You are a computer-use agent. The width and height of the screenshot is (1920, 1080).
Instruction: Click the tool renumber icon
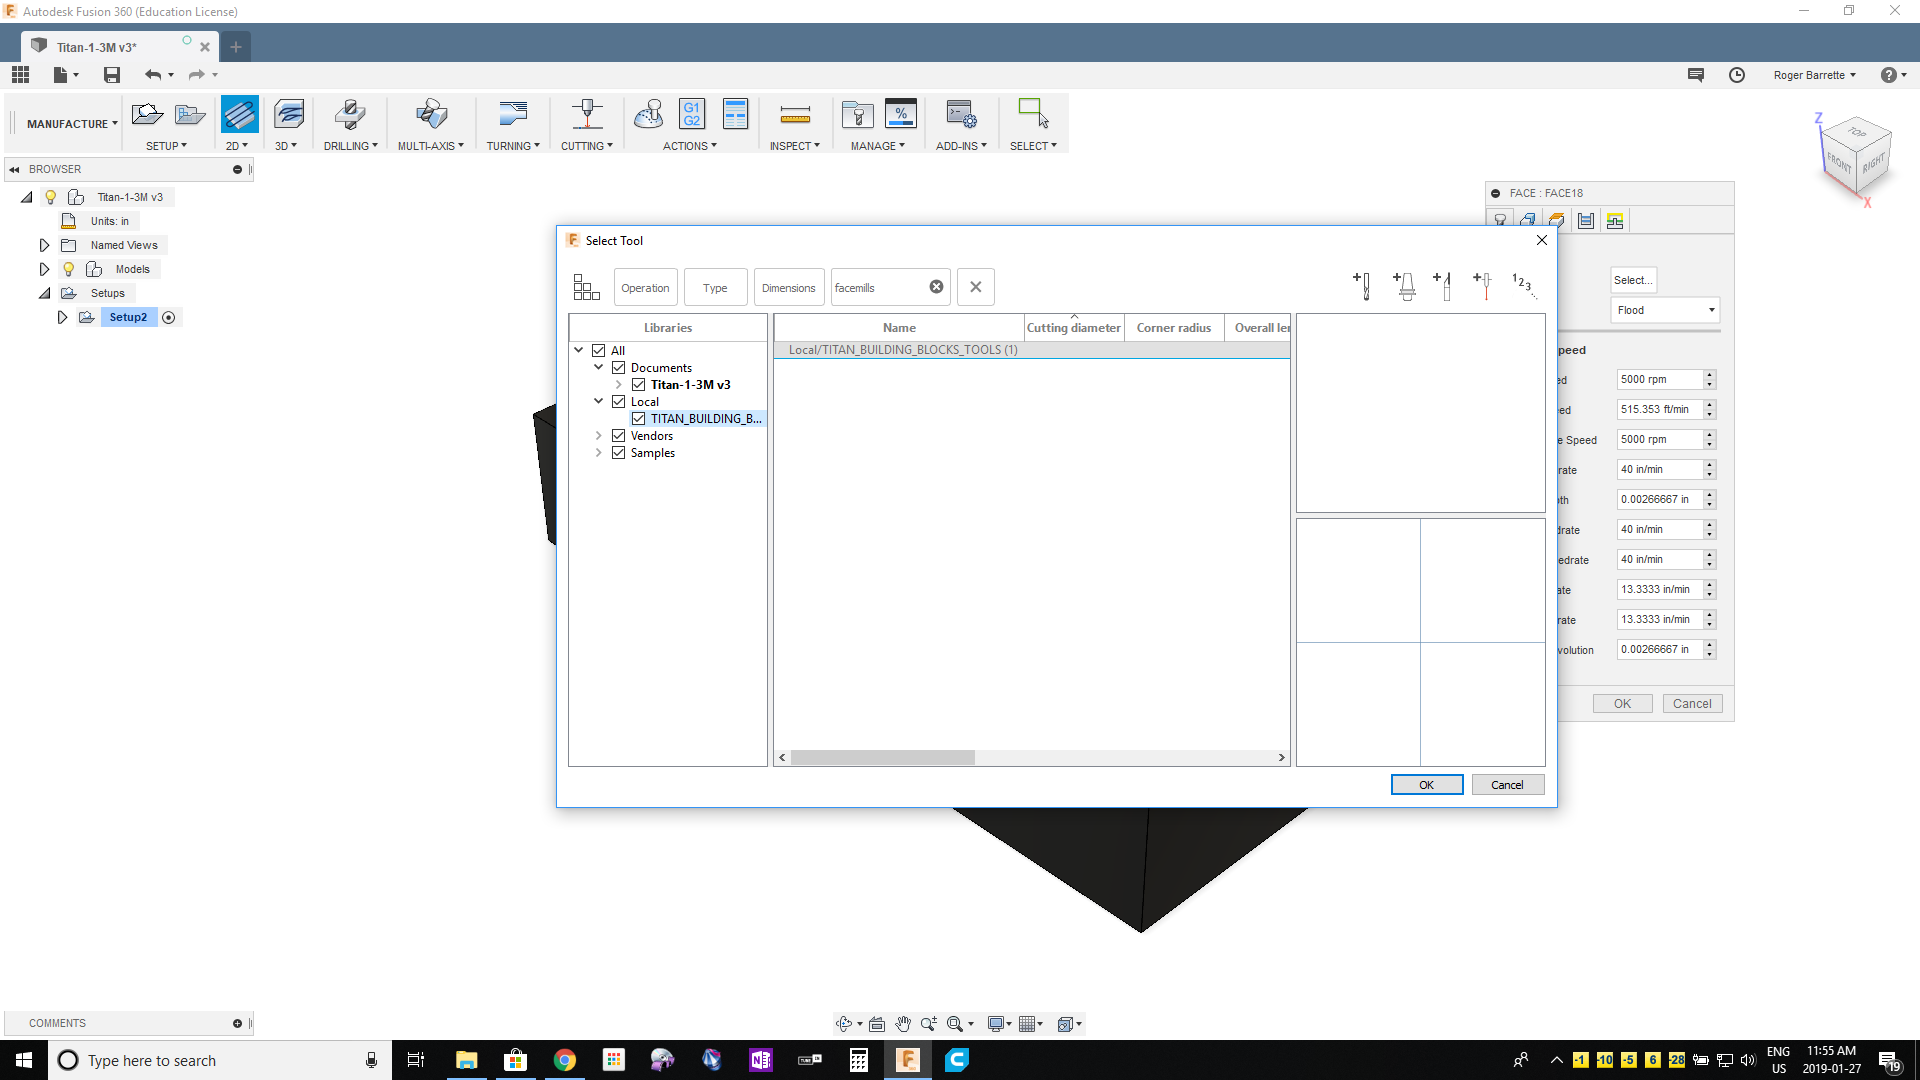tap(1523, 286)
